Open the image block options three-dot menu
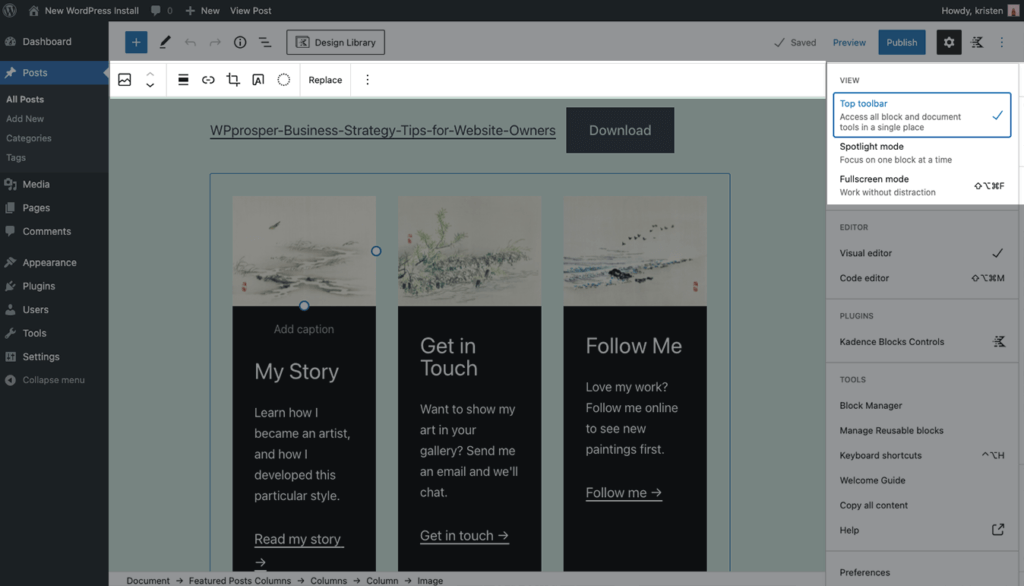 click(x=367, y=80)
